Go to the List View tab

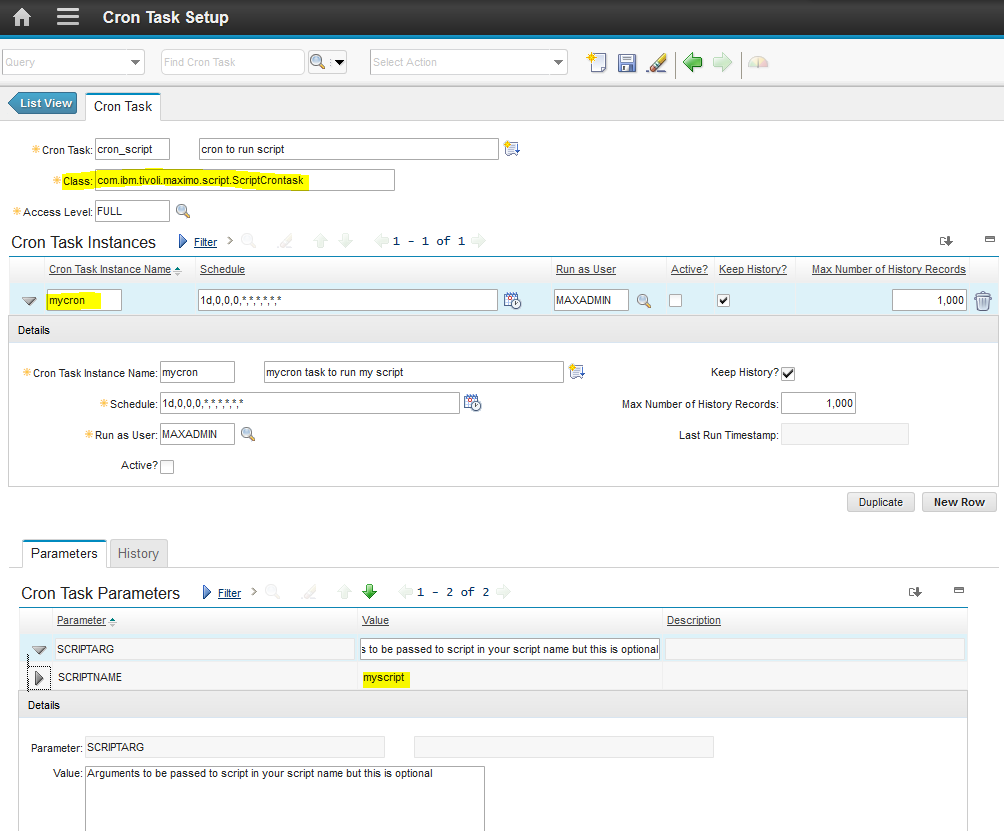click(x=43, y=102)
